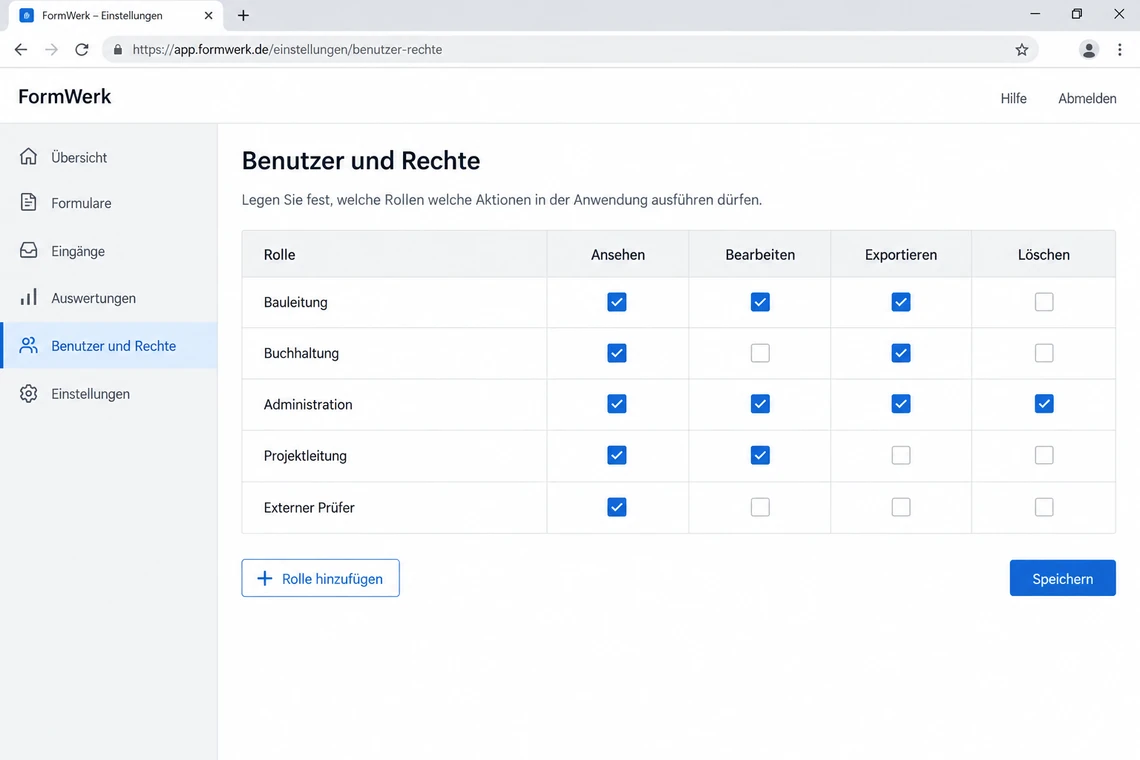The height and width of the screenshot is (760, 1140).
Task: Click the Externer Prüfer role name
Action: pyautogui.click(x=309, y=508)
